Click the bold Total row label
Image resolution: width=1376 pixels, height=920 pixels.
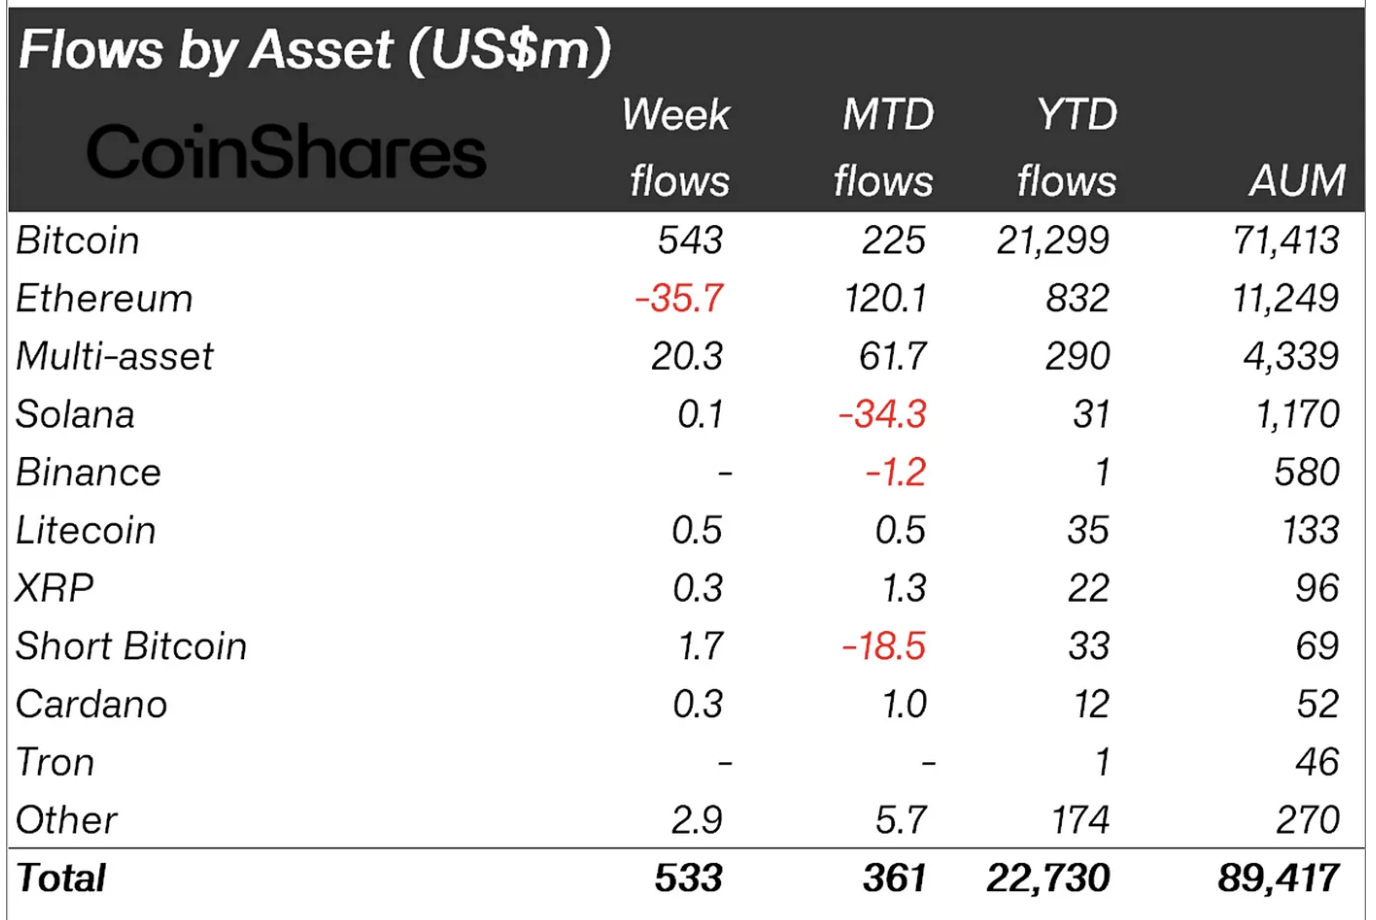click(x=62, y=879)
